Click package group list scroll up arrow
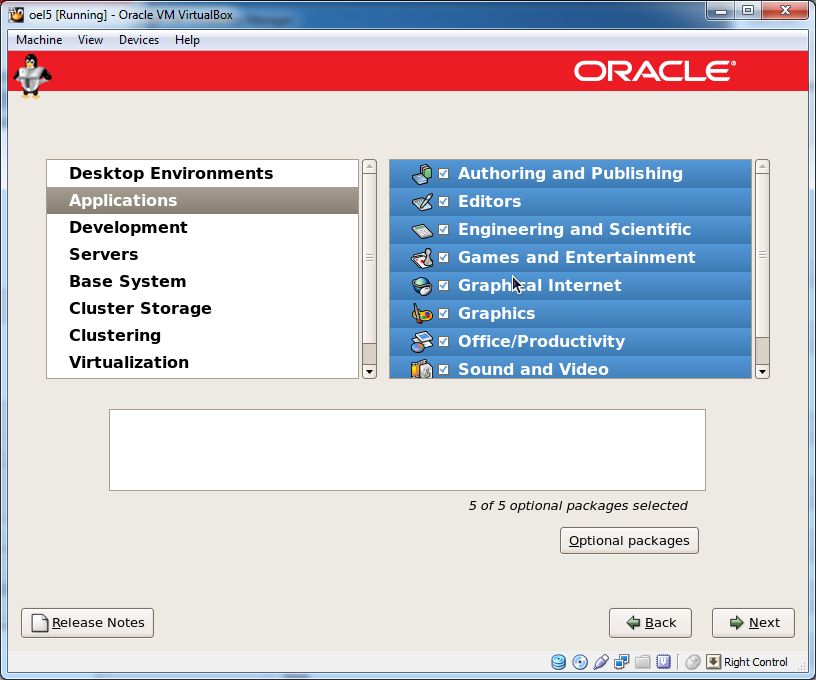 click(762, 166)
